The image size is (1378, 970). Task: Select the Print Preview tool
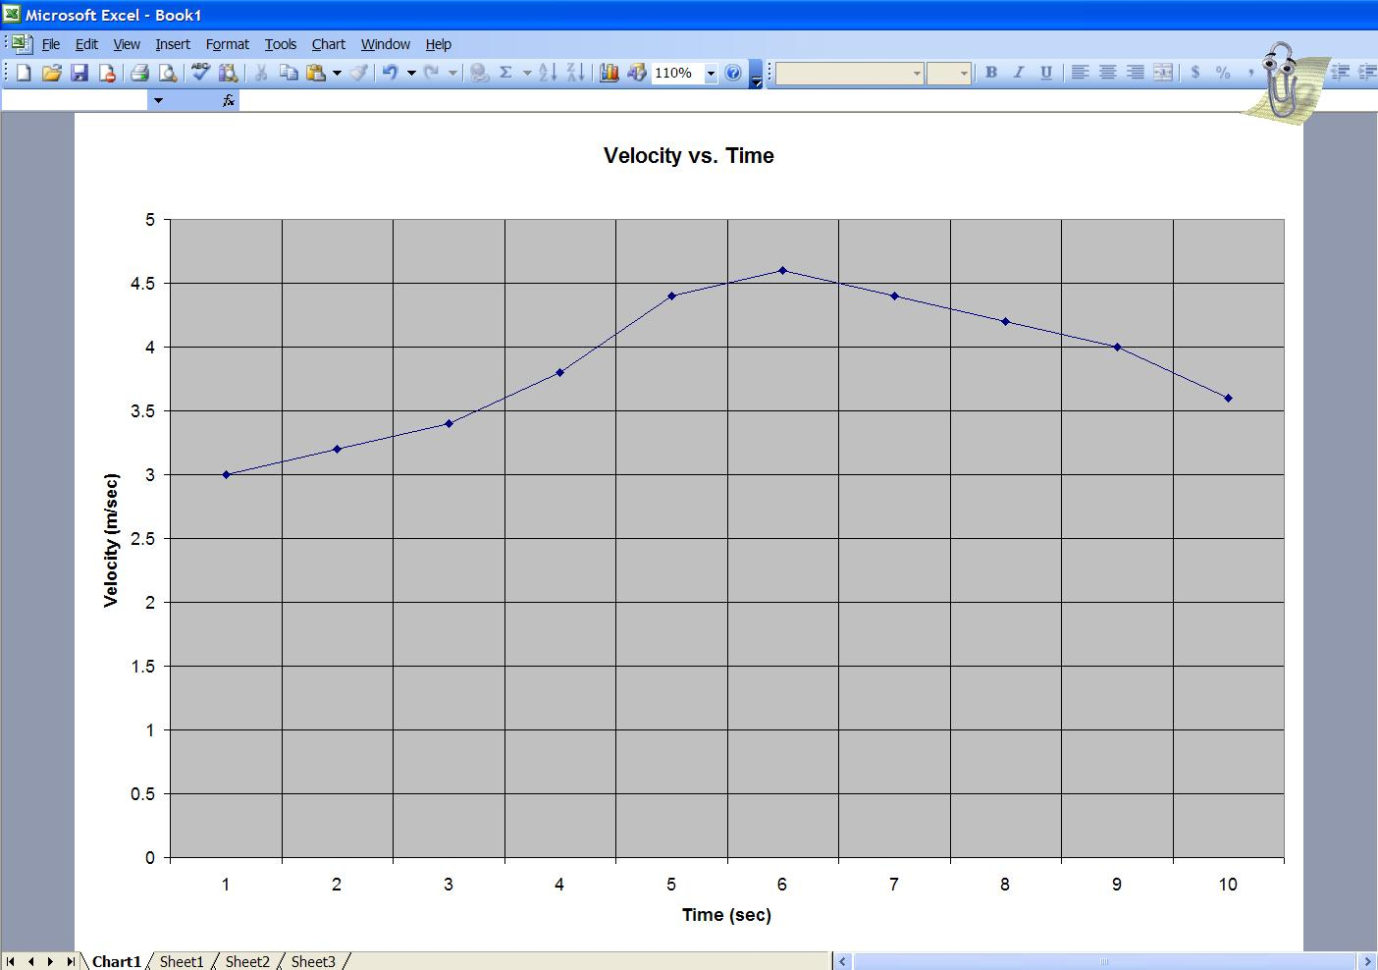(x=169, y=73)
